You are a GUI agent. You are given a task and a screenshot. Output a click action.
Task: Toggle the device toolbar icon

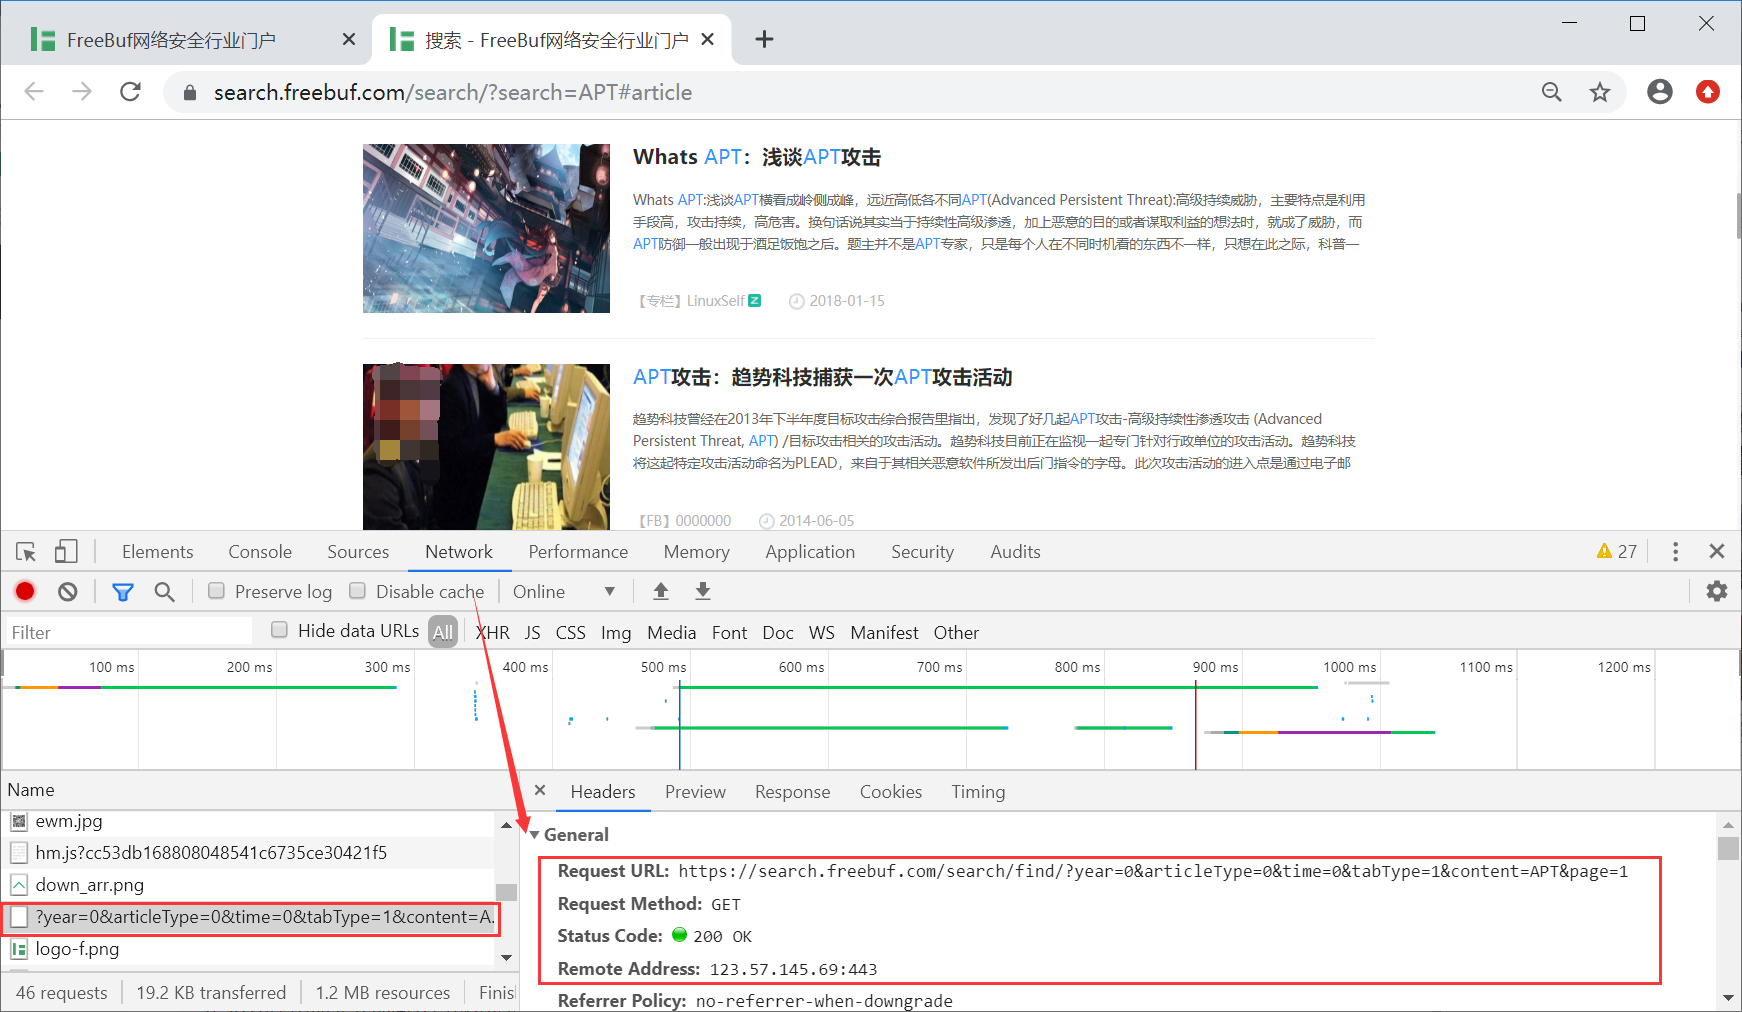66,552
